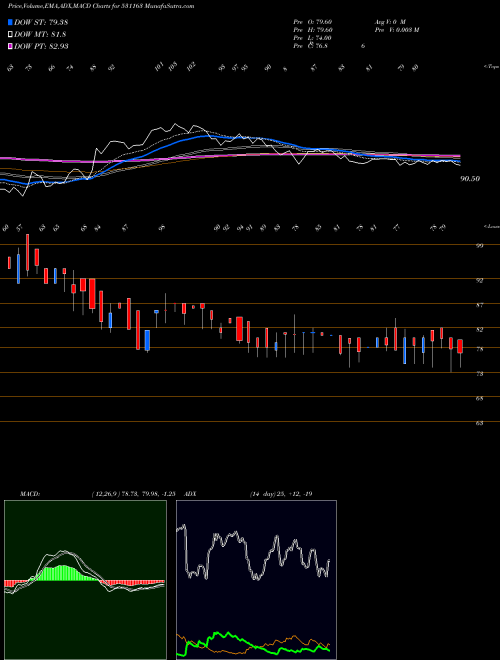
Task: Click the 'ADX' panel heading
Action: click(190, 494)
